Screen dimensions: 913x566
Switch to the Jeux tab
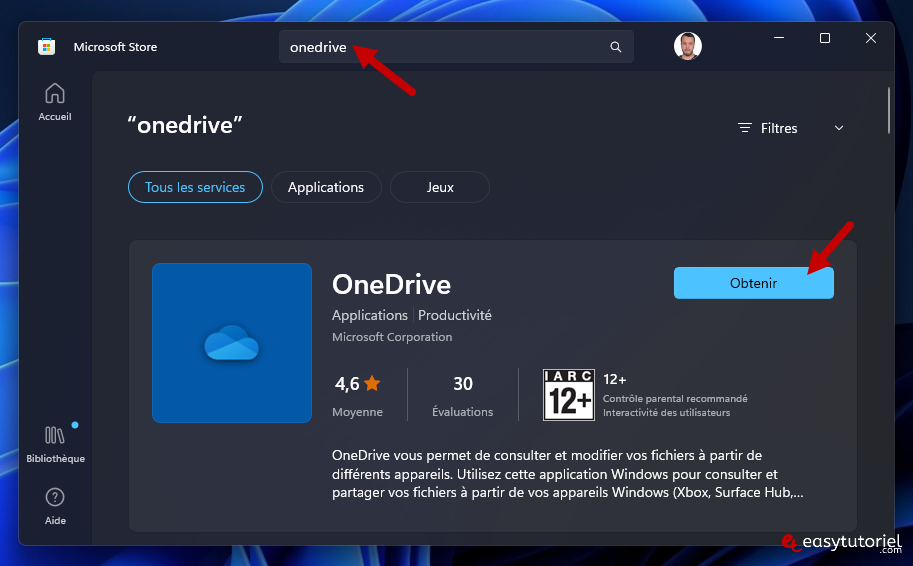[x=440, y=187]
